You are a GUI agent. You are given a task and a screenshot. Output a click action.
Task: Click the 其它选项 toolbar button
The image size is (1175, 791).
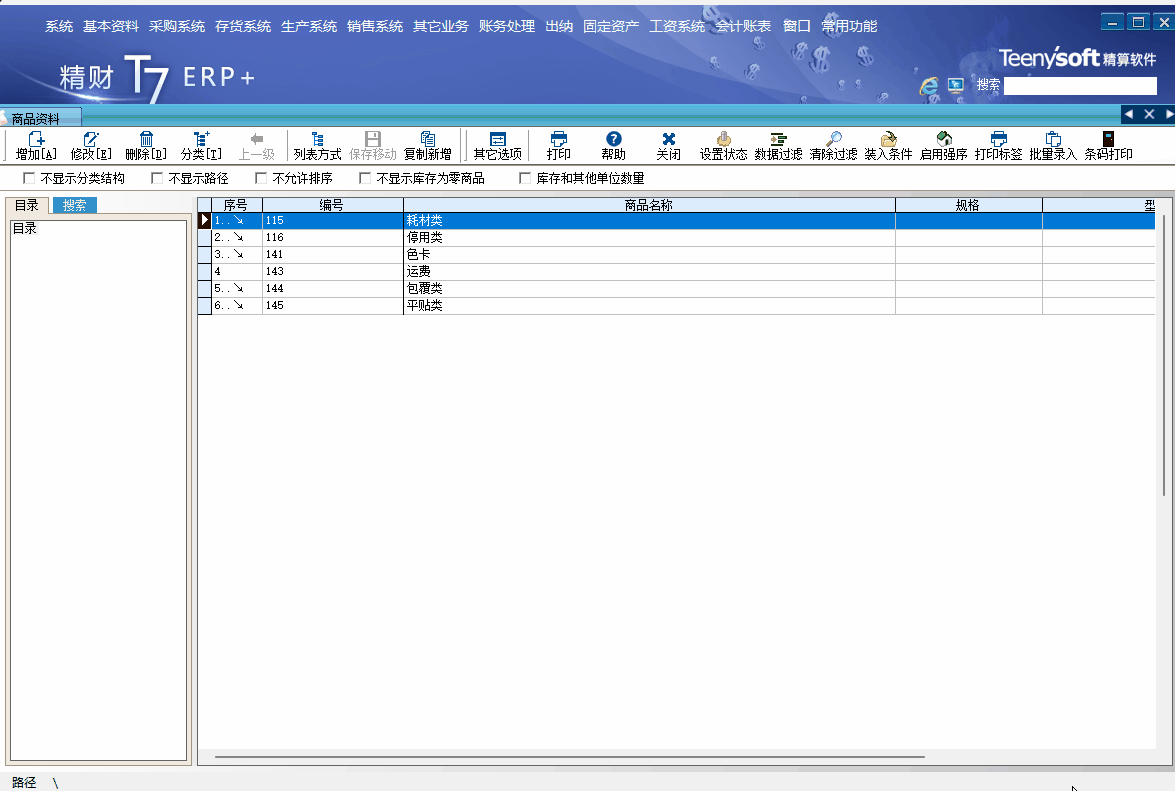498,146
